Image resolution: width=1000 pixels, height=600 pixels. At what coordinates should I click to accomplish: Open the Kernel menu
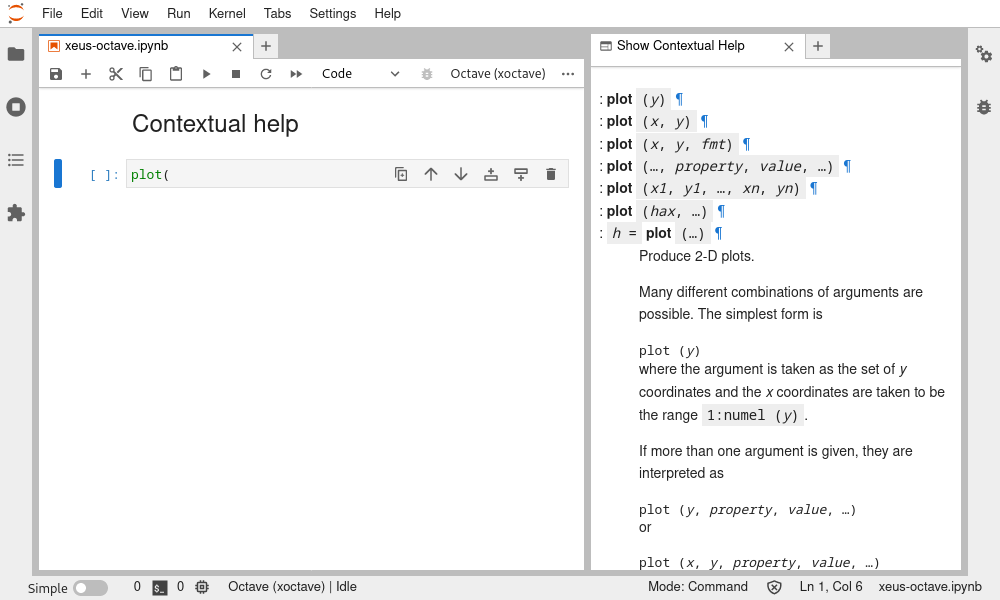click(227, 13)
